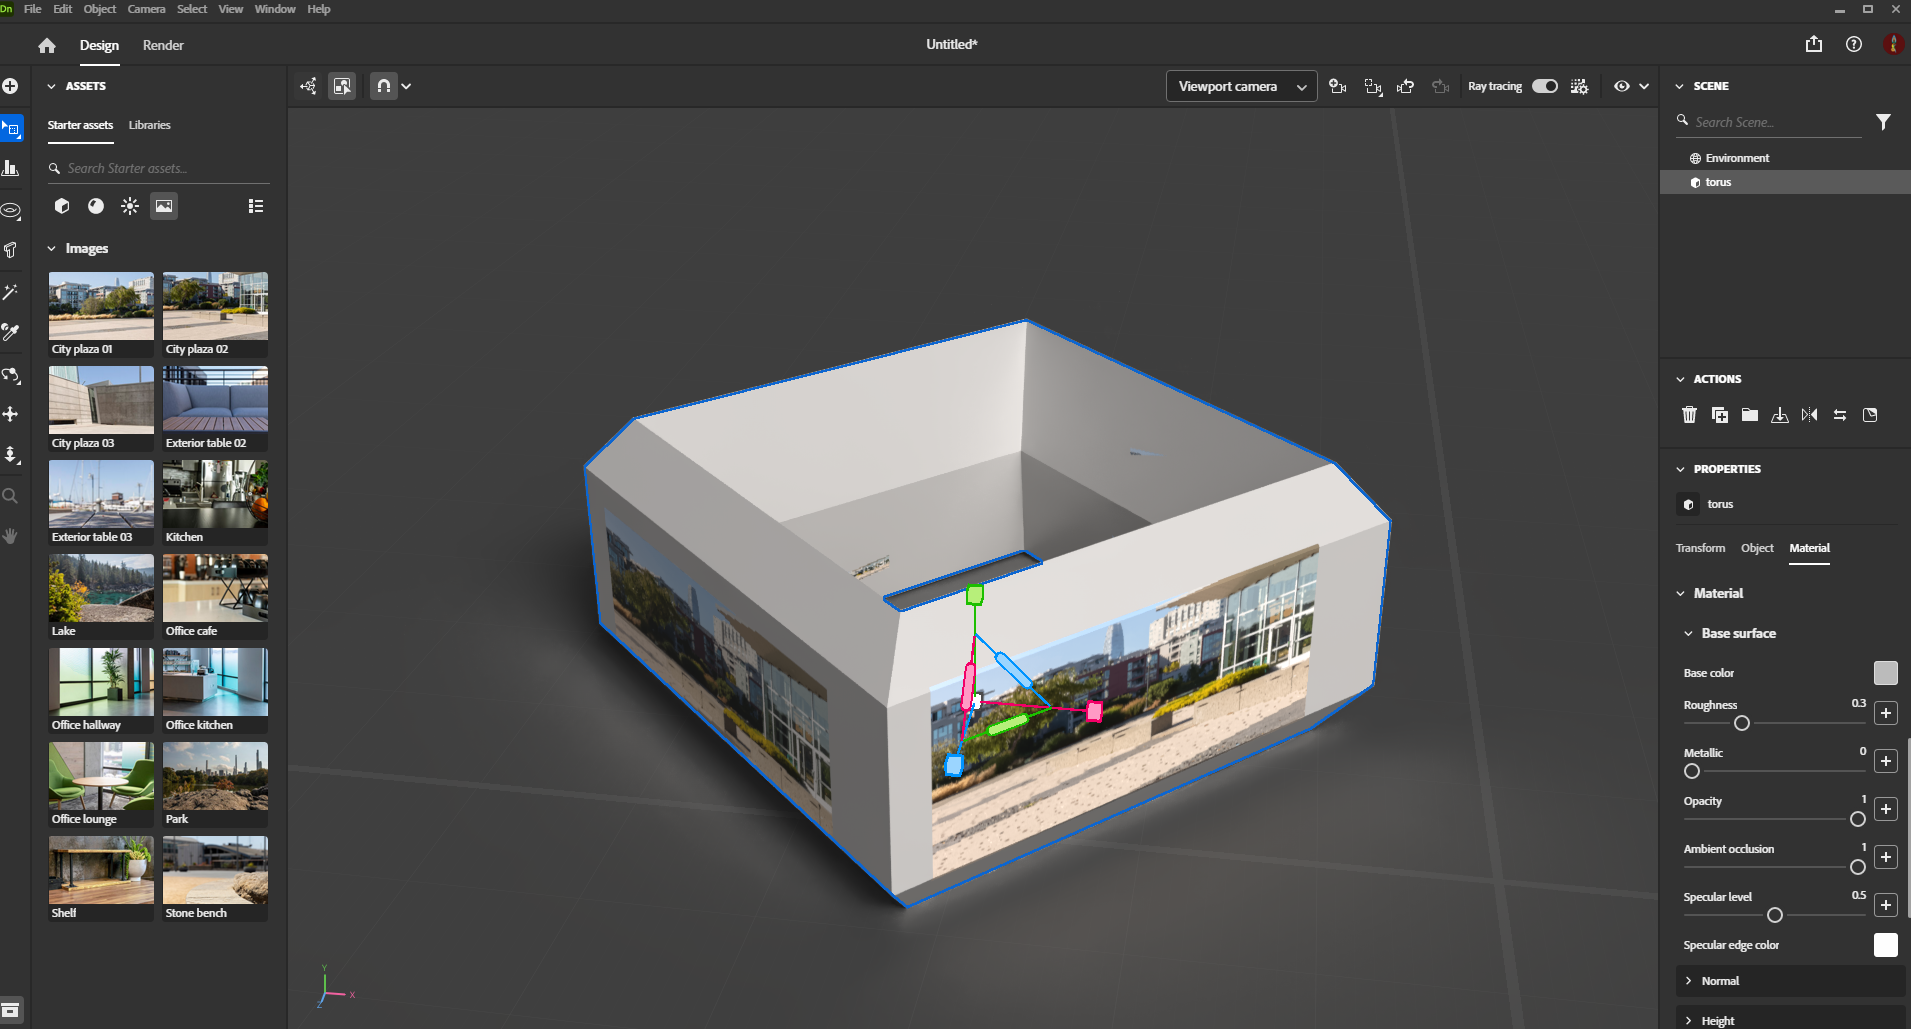Click the Add and import content plus icon

point(11,86)
